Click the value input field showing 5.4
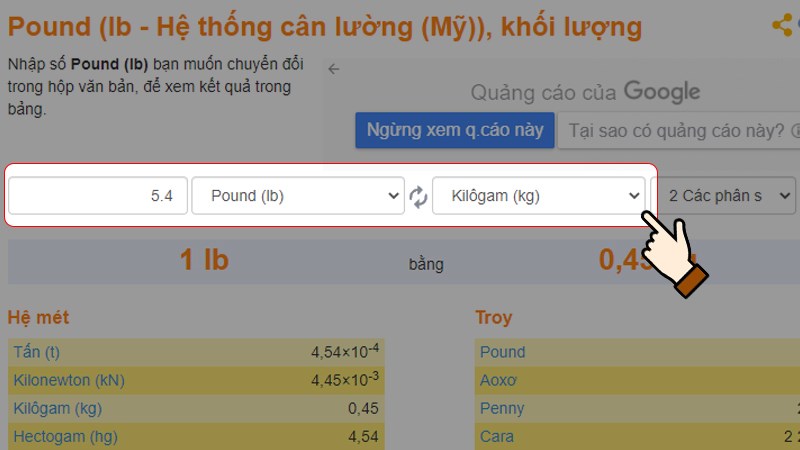The width and height of the screenshot is (800, 450). click(98, 195)
